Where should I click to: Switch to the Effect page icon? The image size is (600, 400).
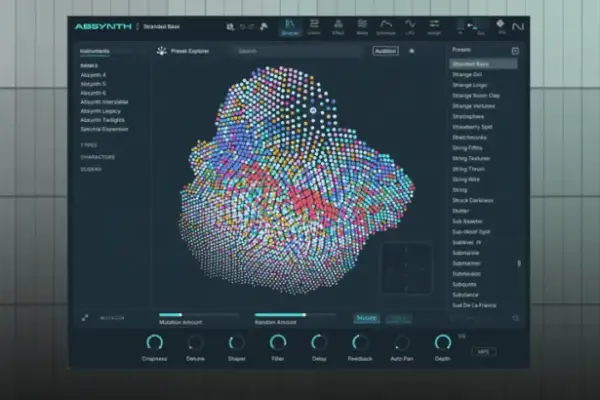point(338,27)
